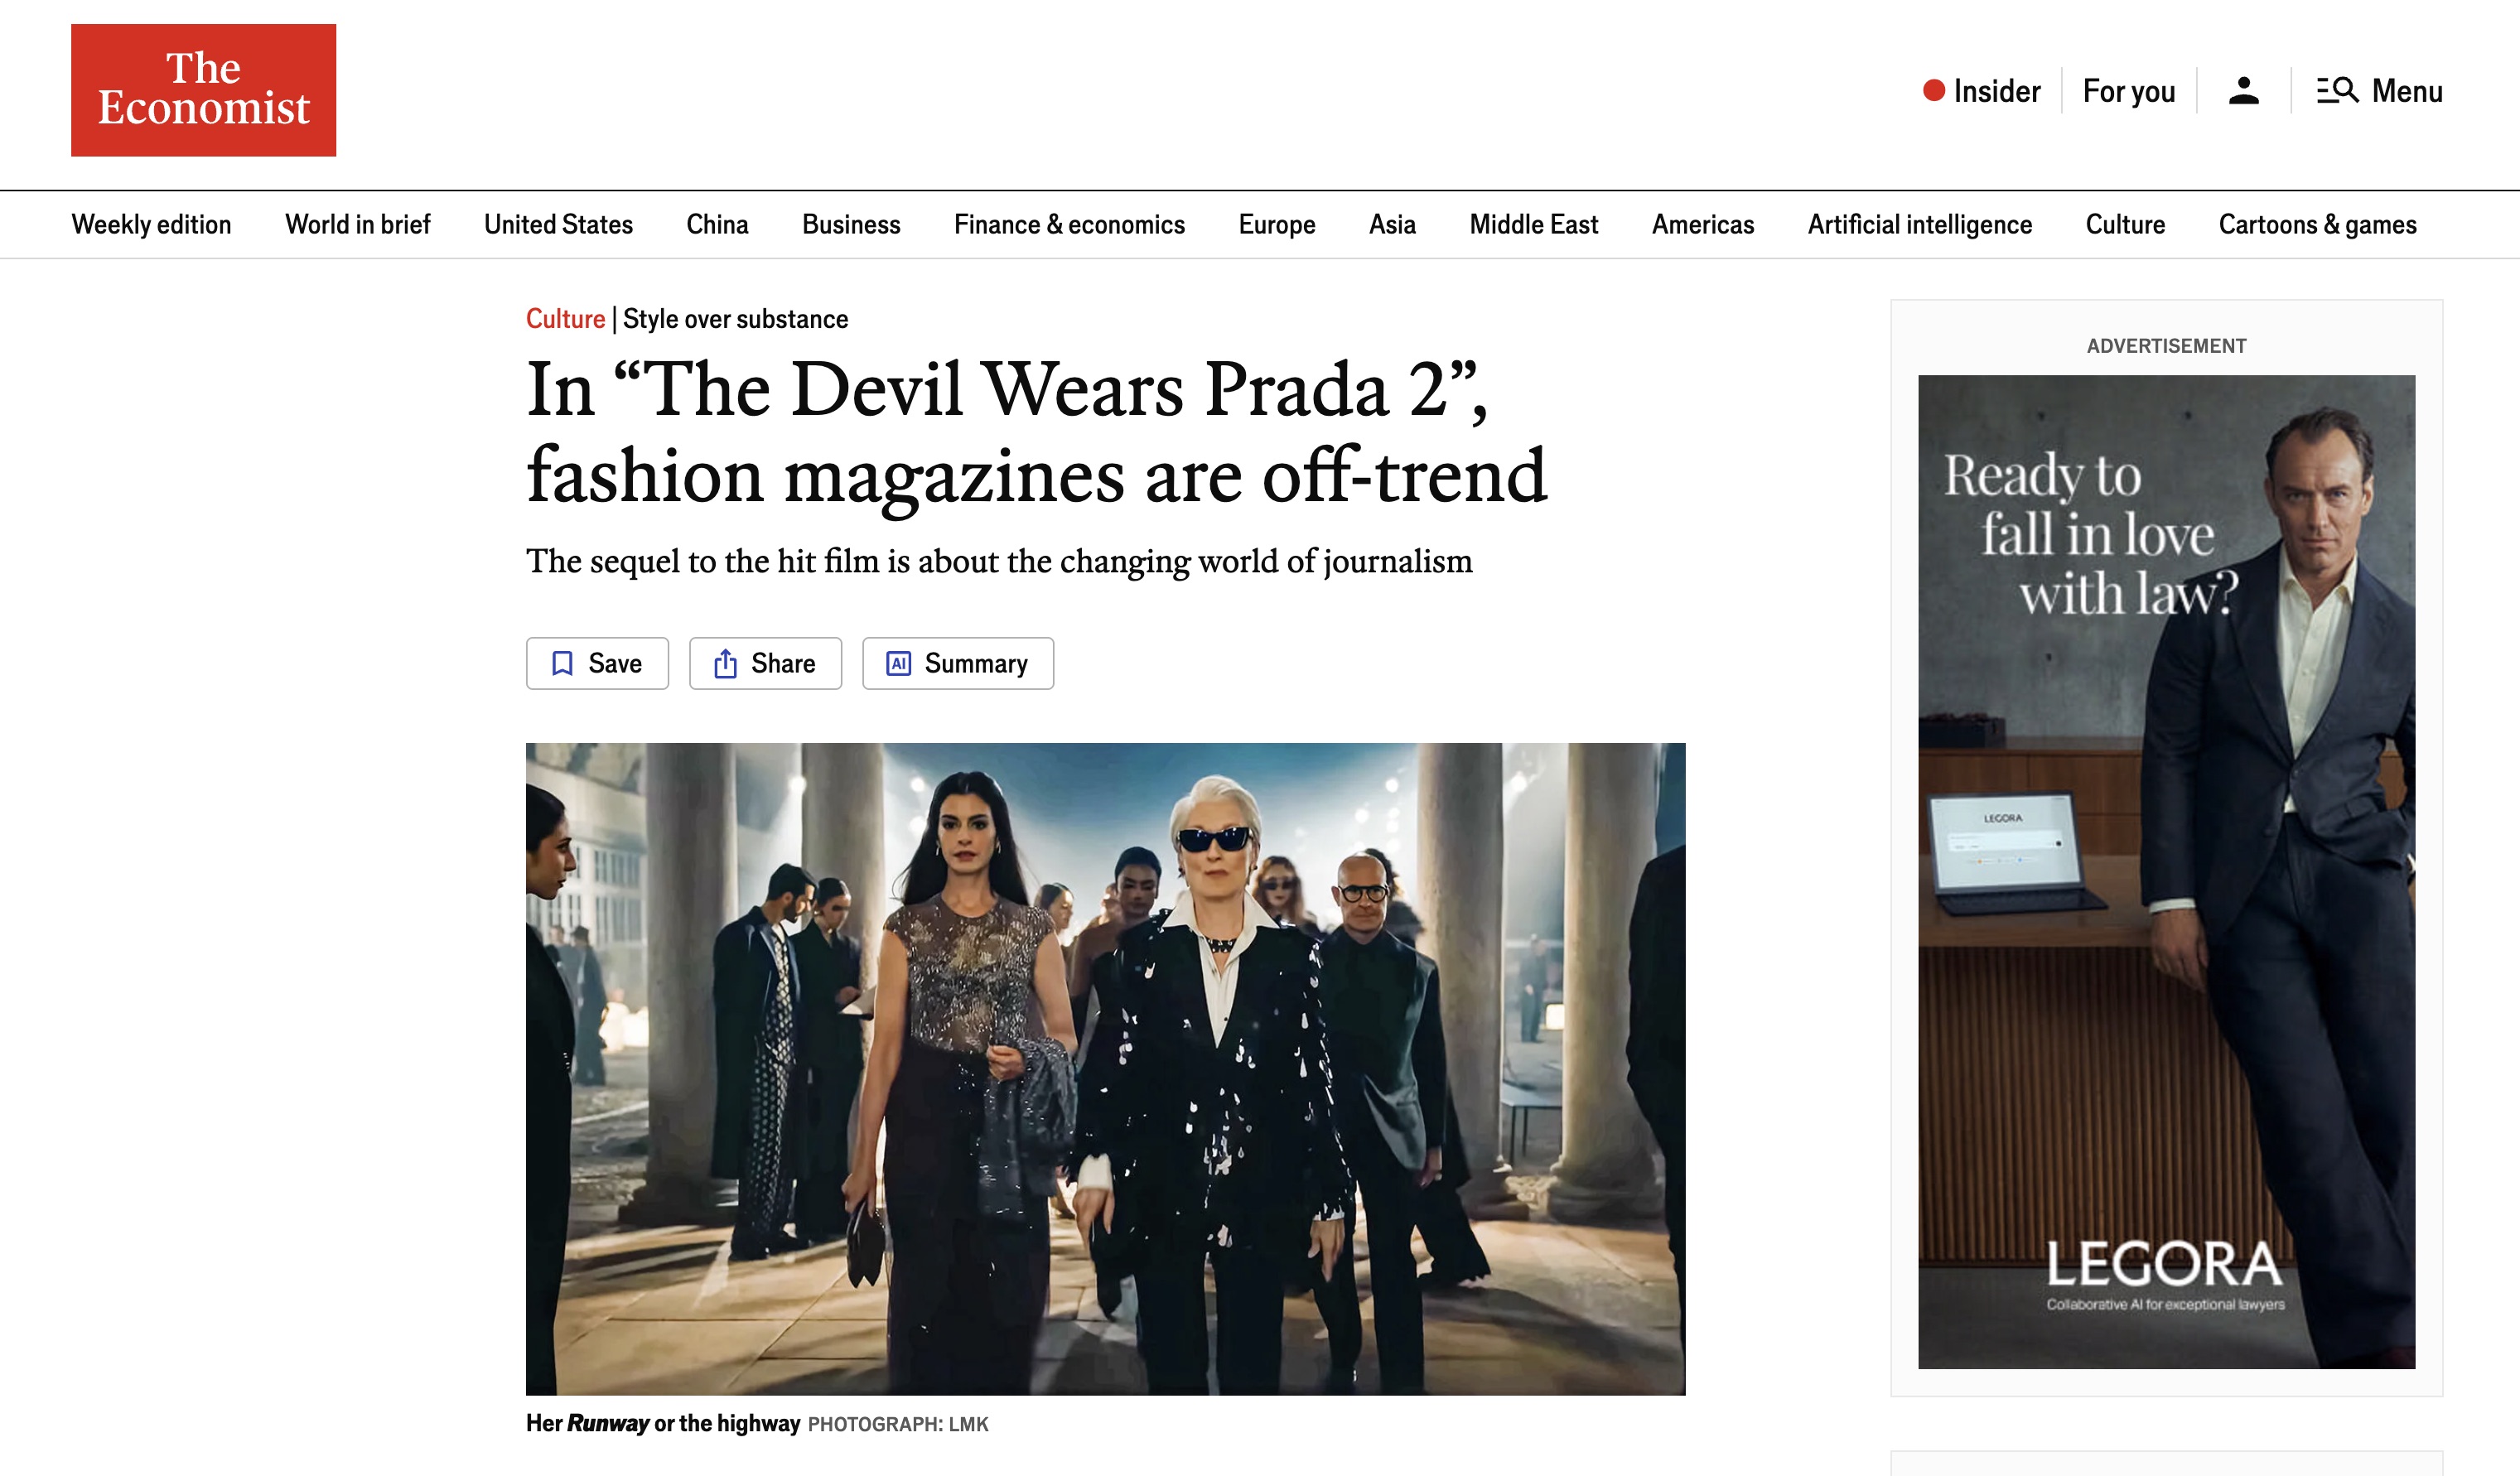This screenshot has height=1476, width=2520.
Task: Open the Menu text label
Action: point(2407,91)
